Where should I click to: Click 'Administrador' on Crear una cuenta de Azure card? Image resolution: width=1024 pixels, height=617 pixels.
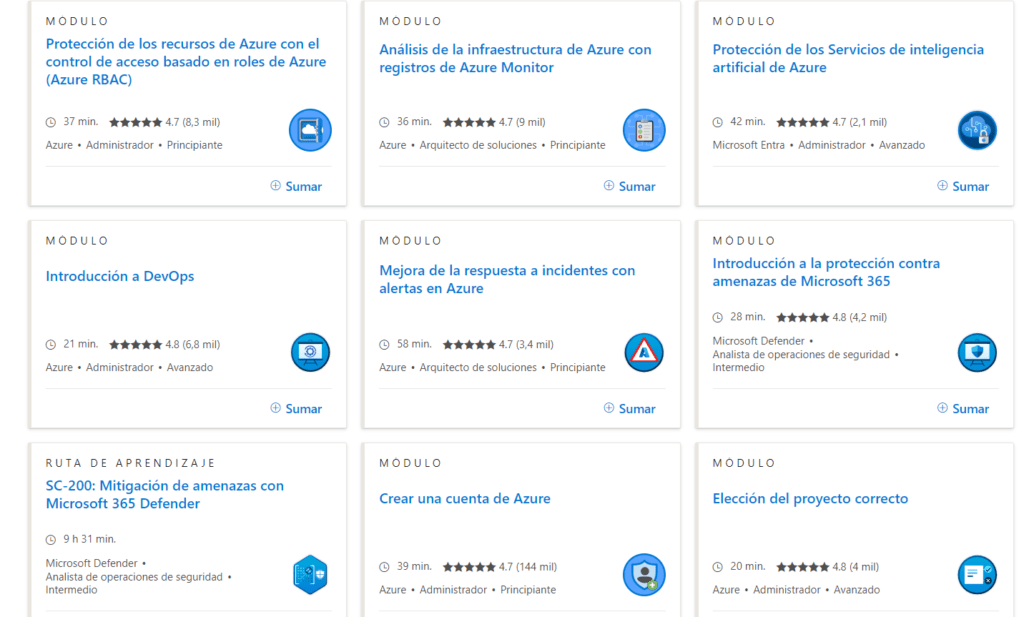click(x=453, y=590)
